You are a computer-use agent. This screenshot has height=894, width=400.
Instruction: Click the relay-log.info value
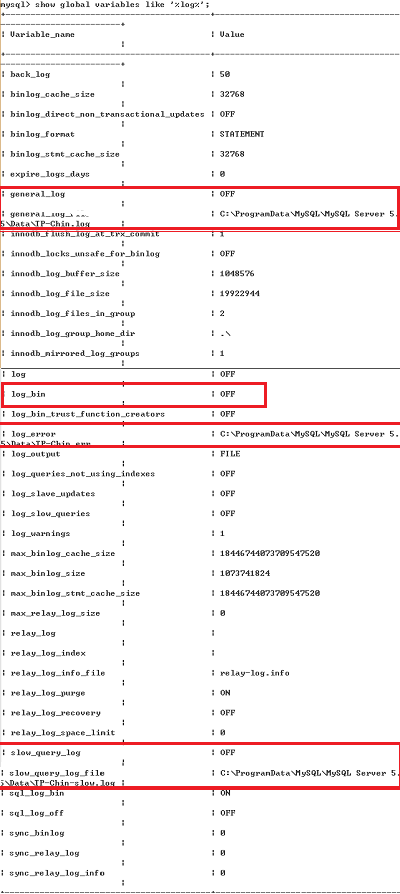[254, 673]
